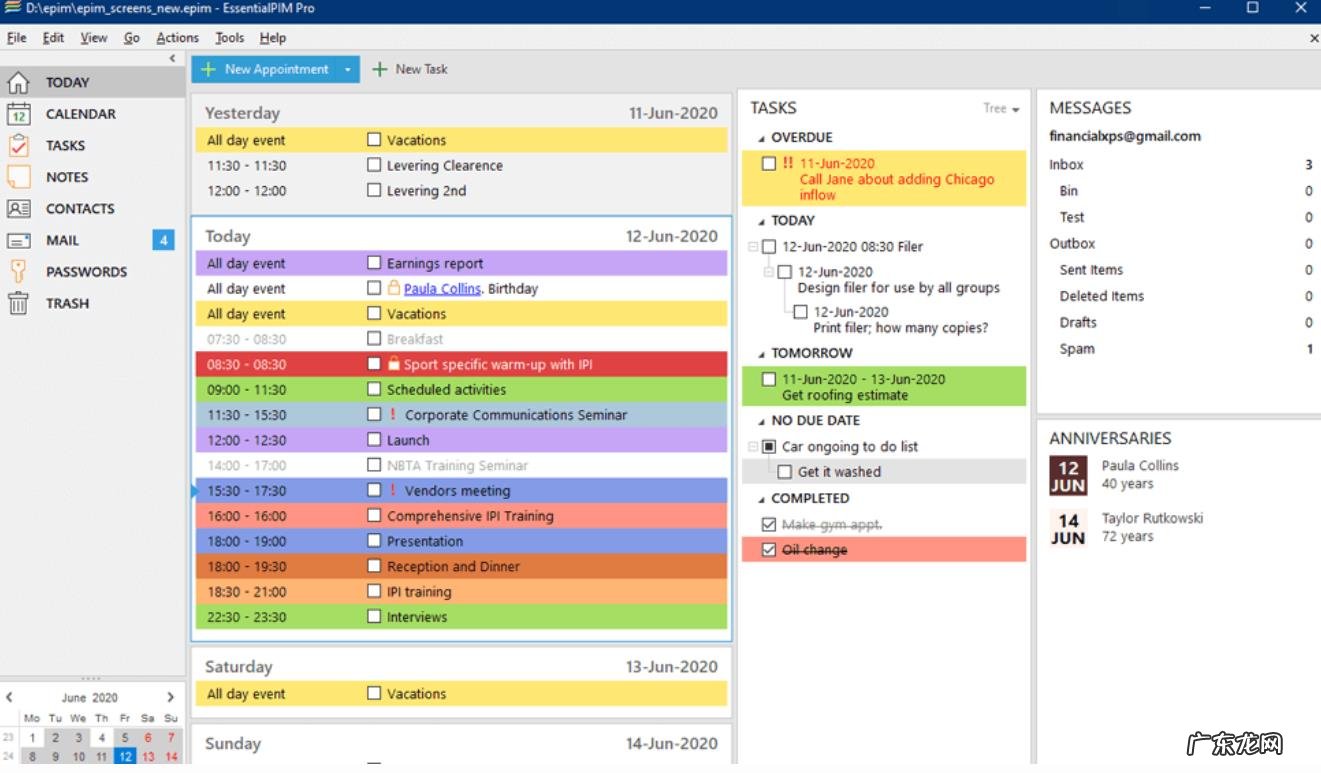Open the New Appointment dropdown arrow
The height and width of the screenshot is (773, 1321).
pyautogui.click(x=347, y=70)
